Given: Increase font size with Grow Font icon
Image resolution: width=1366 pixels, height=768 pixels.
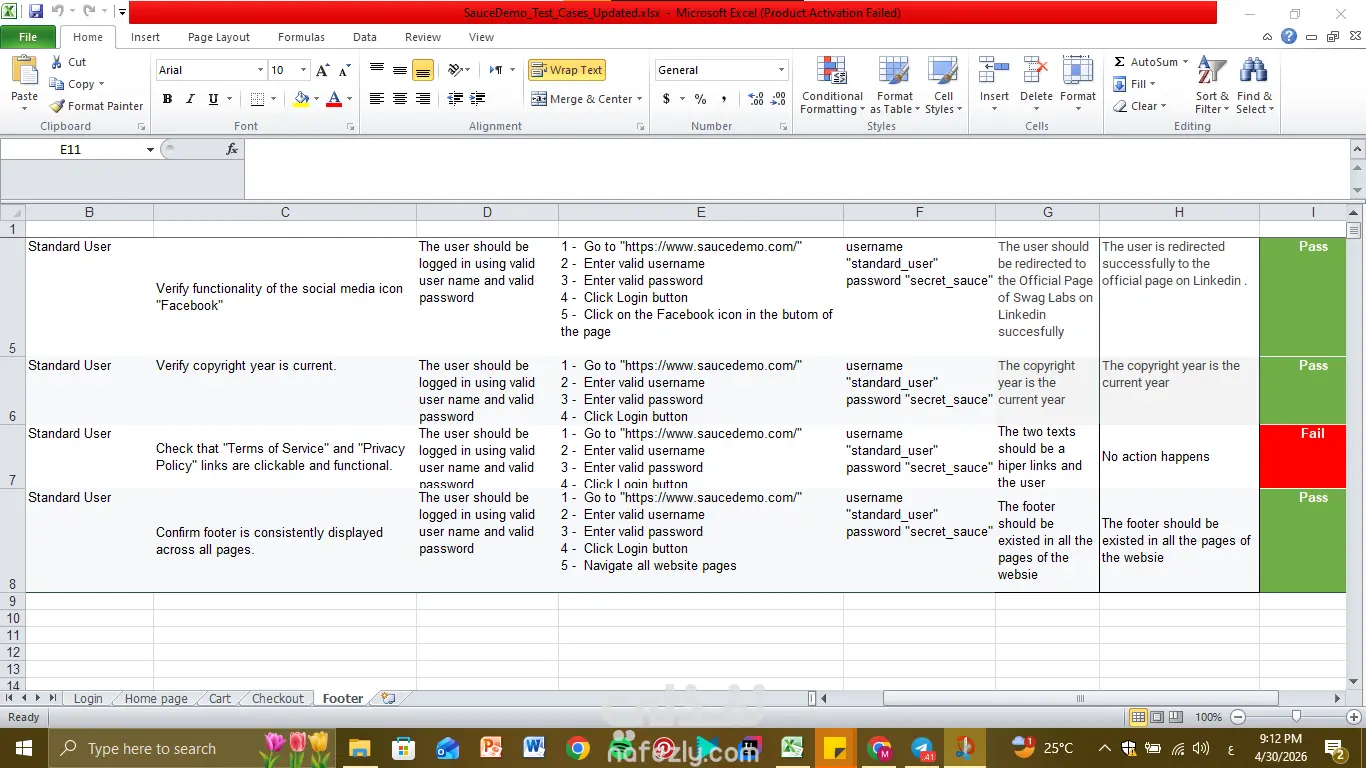Looking at the screenshot, I should (x=322, y=70).
